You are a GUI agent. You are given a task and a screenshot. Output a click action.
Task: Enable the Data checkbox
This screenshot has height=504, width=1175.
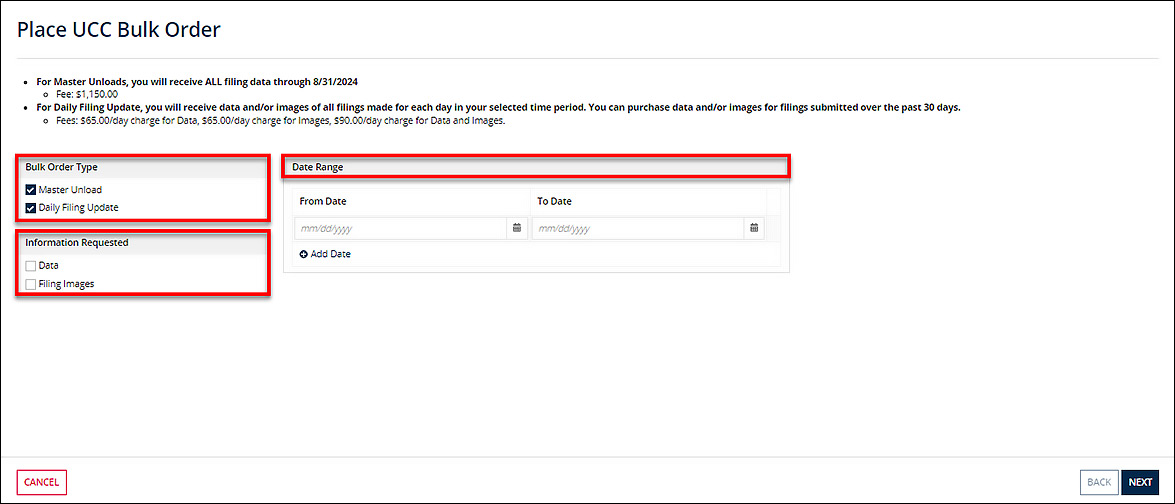(x=31, y=266)
